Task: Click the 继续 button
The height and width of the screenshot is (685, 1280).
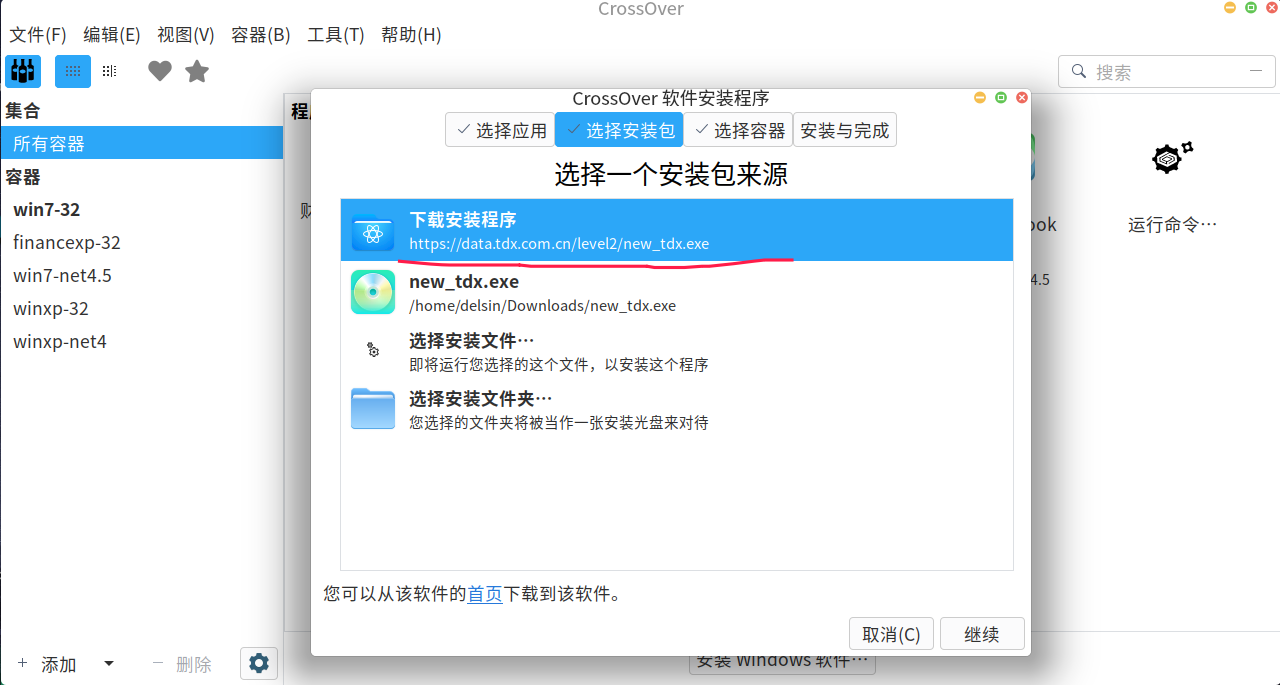Action: (982, 633)
